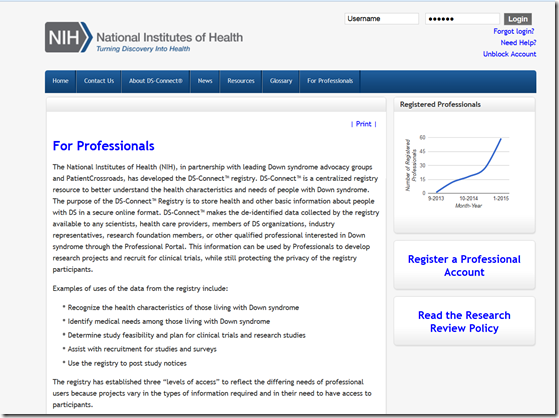Click 'Assist with recruitment for studies and surveys' bullet
The width and height of the screenshot is (559, 418).
tap(142, 349)
